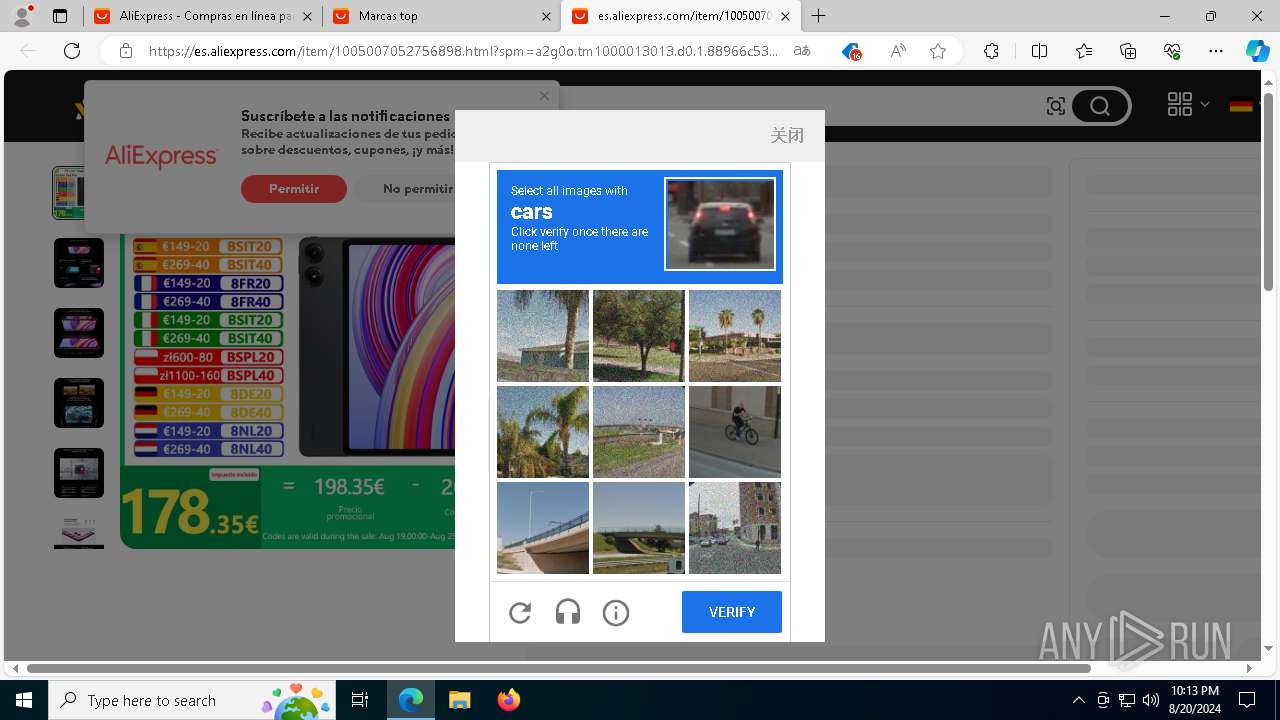The width and height of the screenshot is (1280, 720).
Task: Open the clock showing 10:13 PM
Action: (x=1194, y=700)
